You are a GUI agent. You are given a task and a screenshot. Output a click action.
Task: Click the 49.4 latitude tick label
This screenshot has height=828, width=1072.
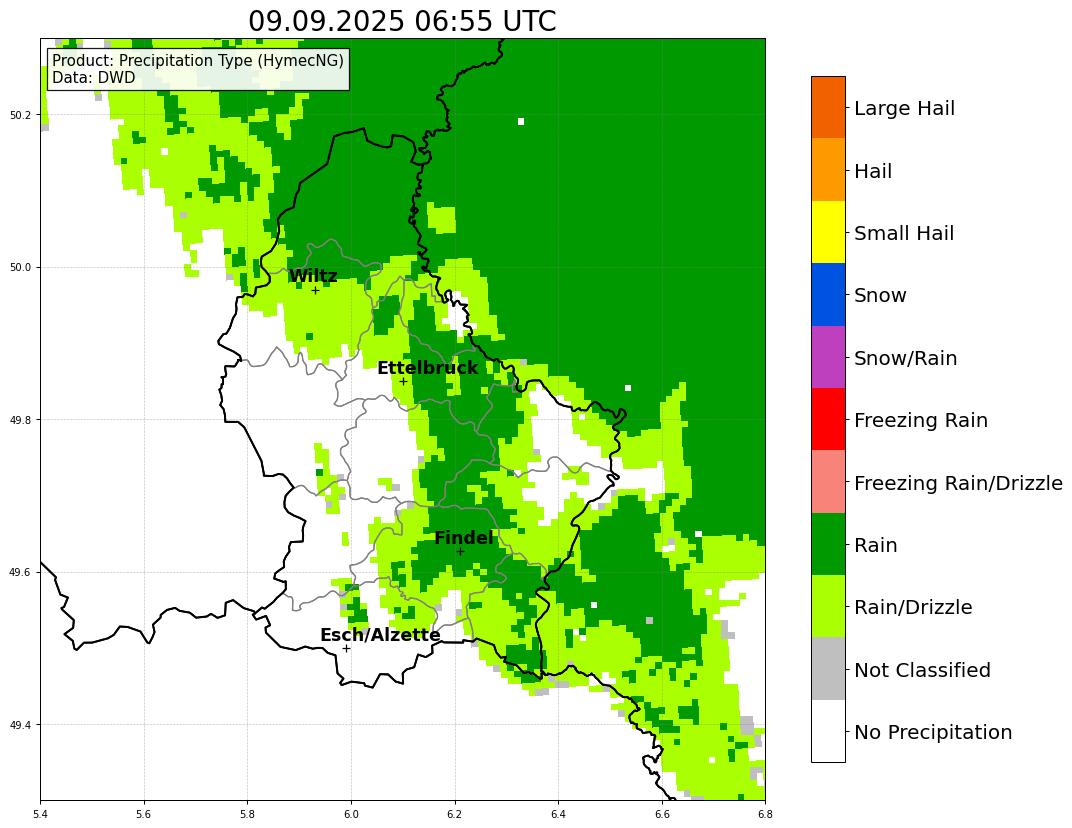pos(22,725)
